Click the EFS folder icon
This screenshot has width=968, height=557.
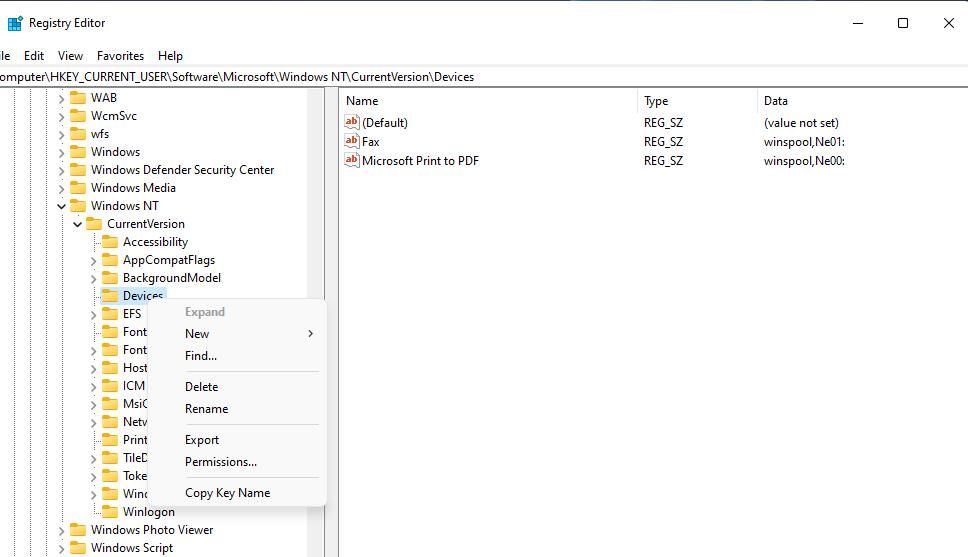pyautogui.click(x=110, y=313)
